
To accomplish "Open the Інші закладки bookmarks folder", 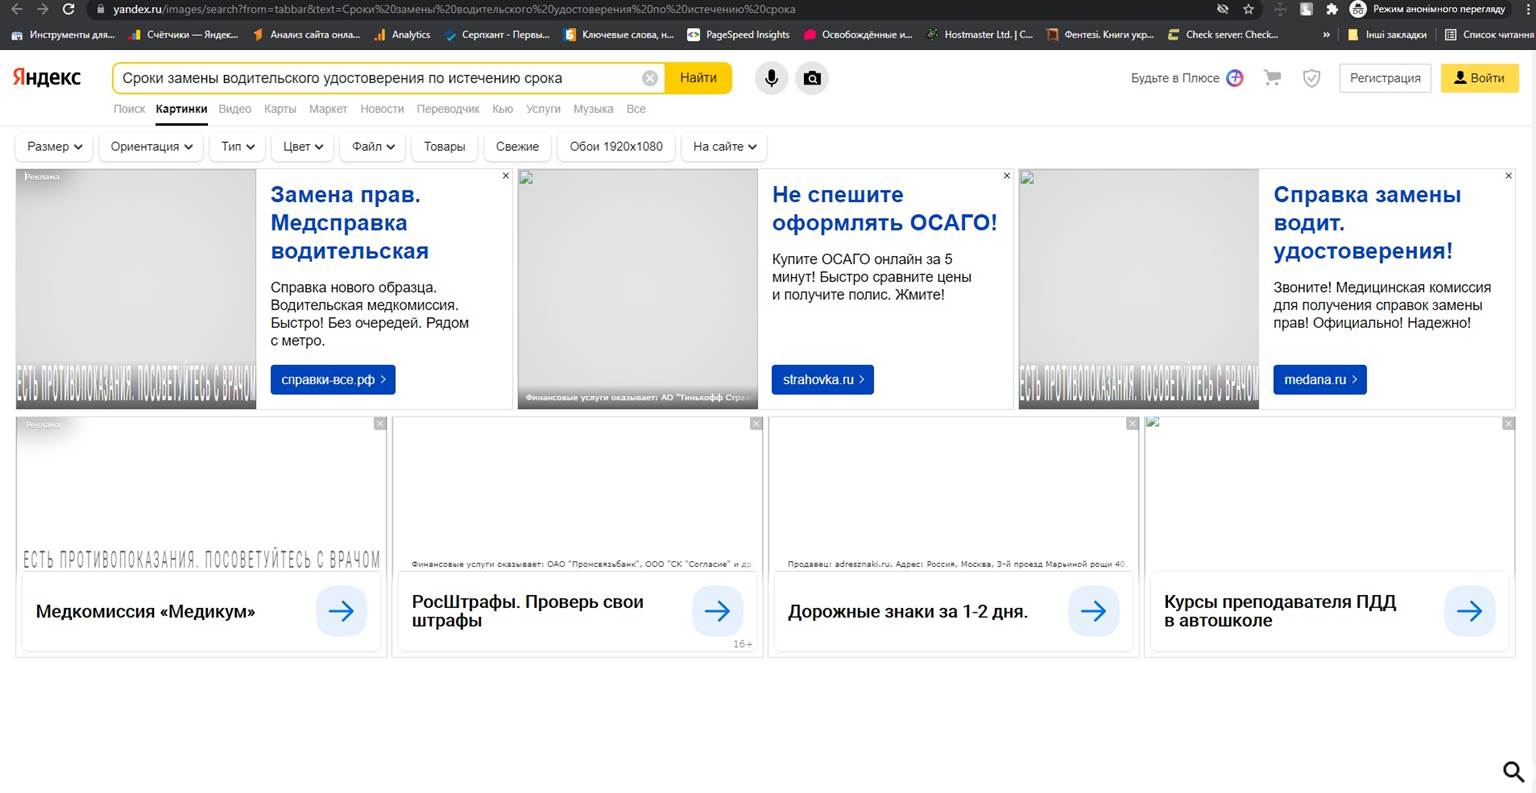I will tap(1386, 34).
